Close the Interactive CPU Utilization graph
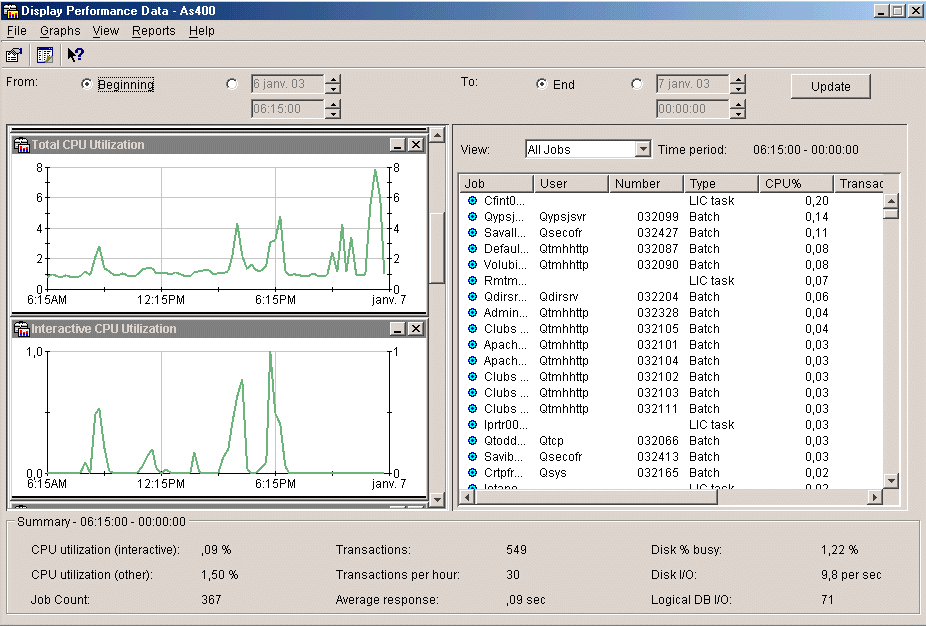This screenshot has width=926, height=626. click(x=416, y=329)
